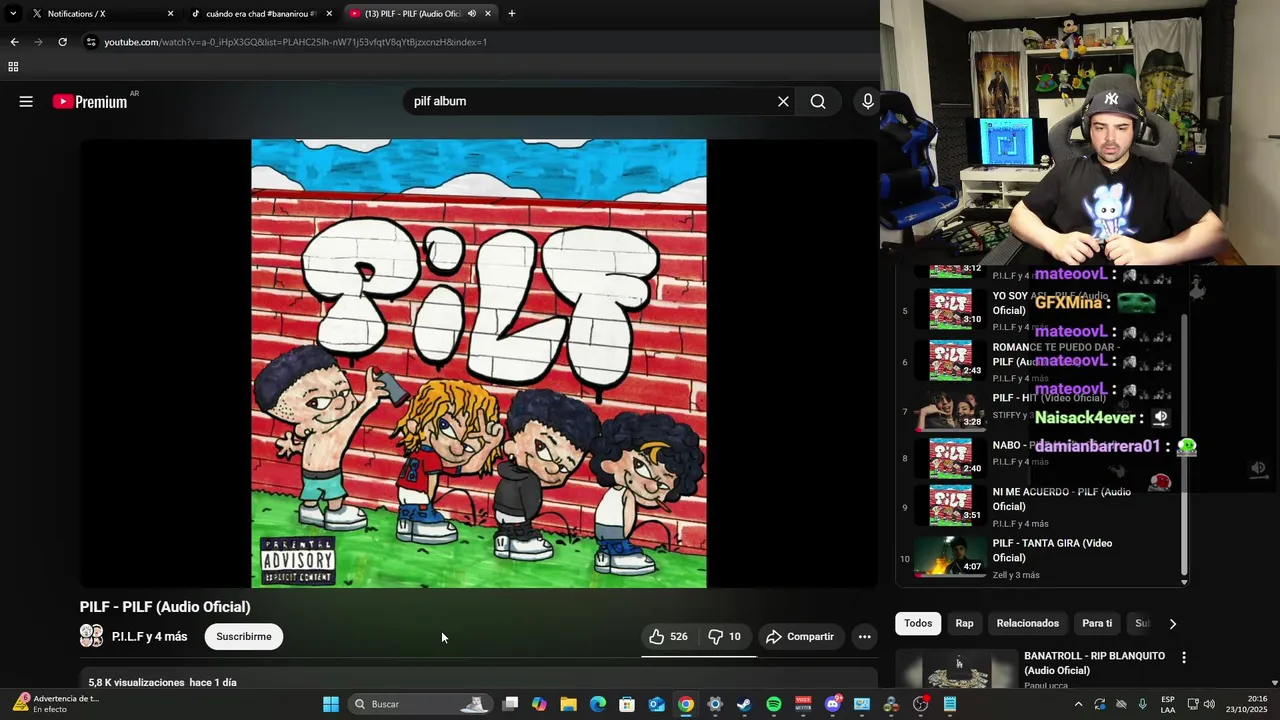
Task: Open Steam from the taskbar
Action: pyautogui.click(x=744, y=704)
